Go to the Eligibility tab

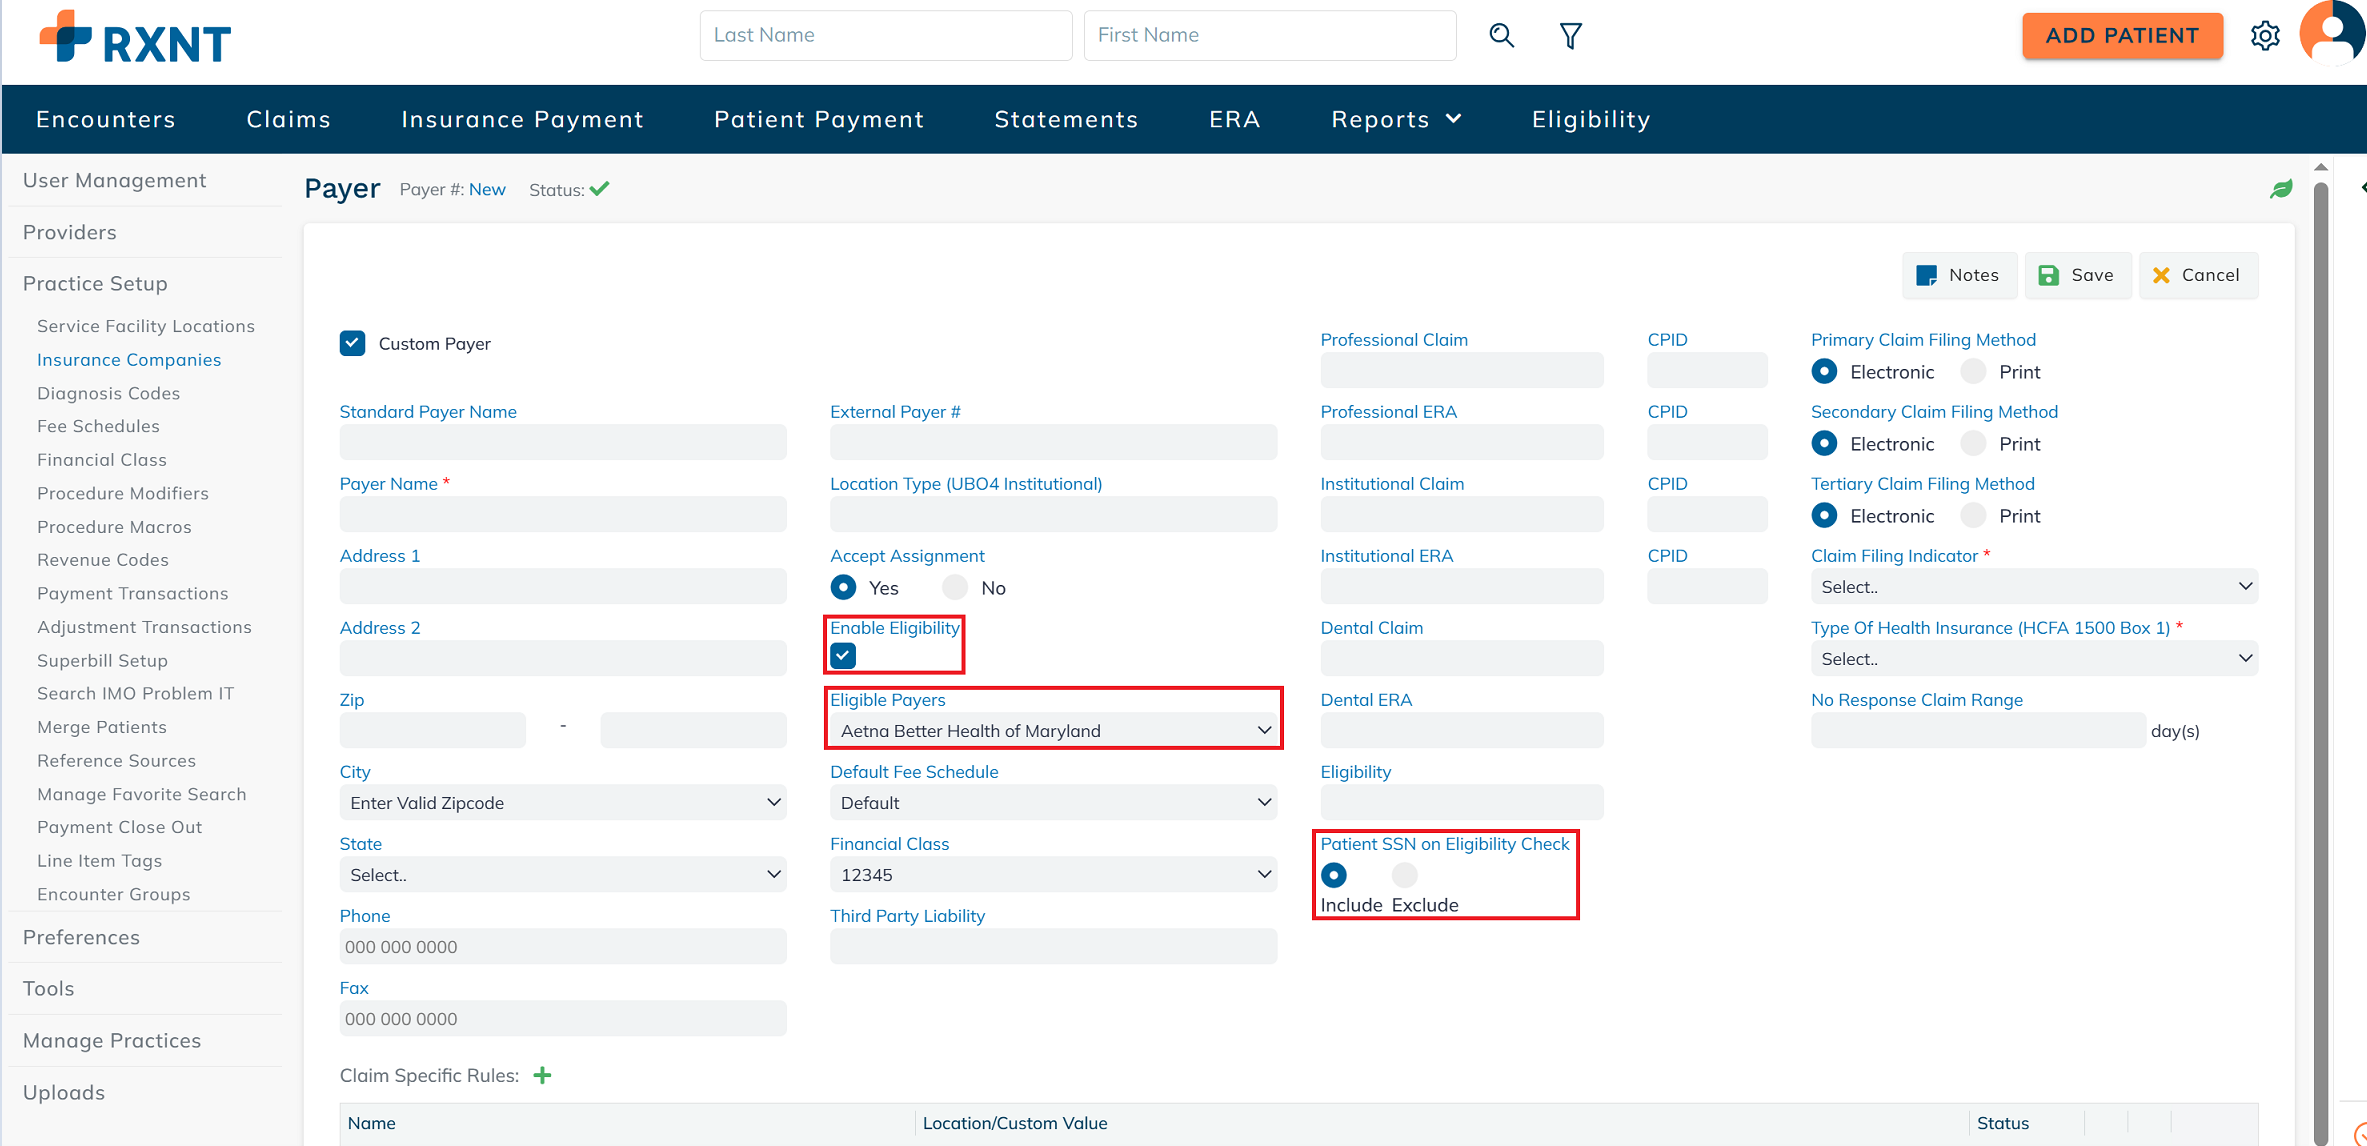tap(1590, 119)
